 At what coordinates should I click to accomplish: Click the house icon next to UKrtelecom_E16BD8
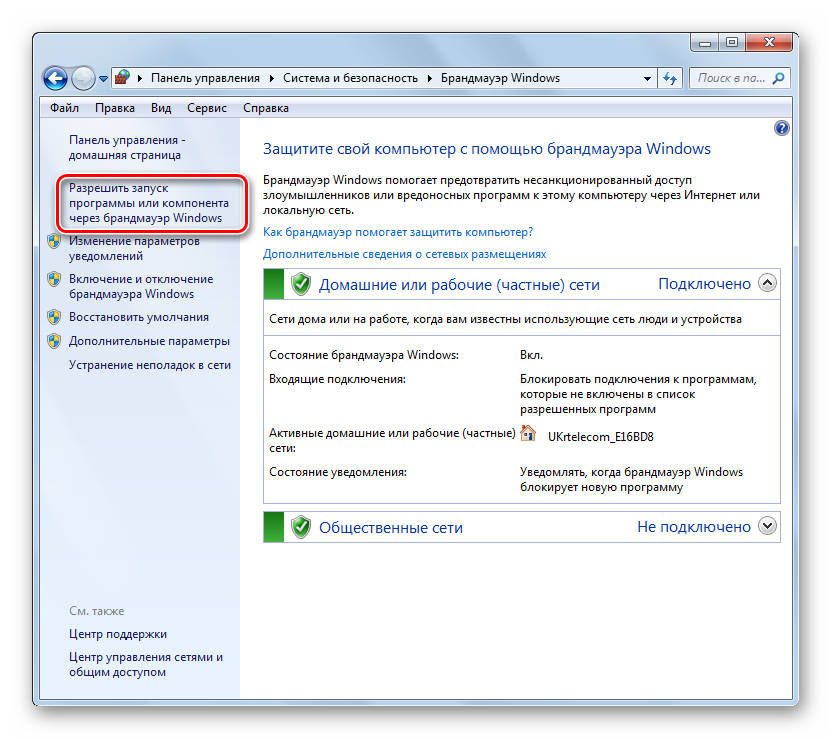(x=529, y=434)
